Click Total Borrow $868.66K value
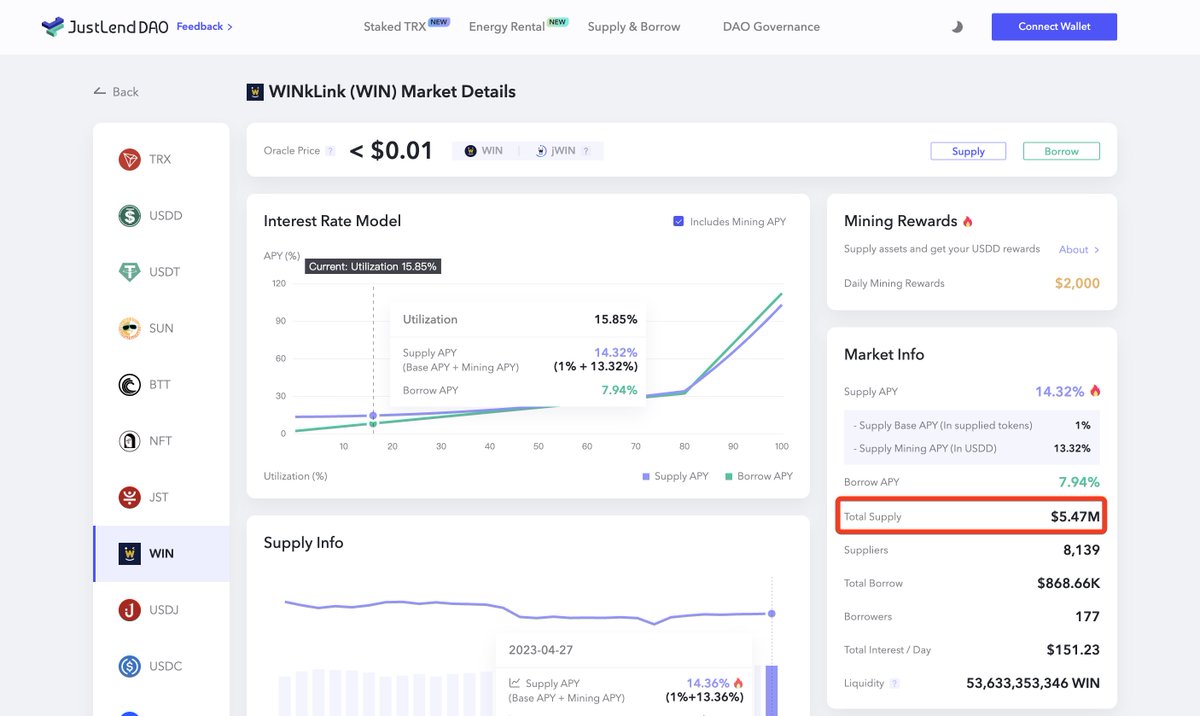Viewport: 1200px width, 716px height. click(1068, 583)
